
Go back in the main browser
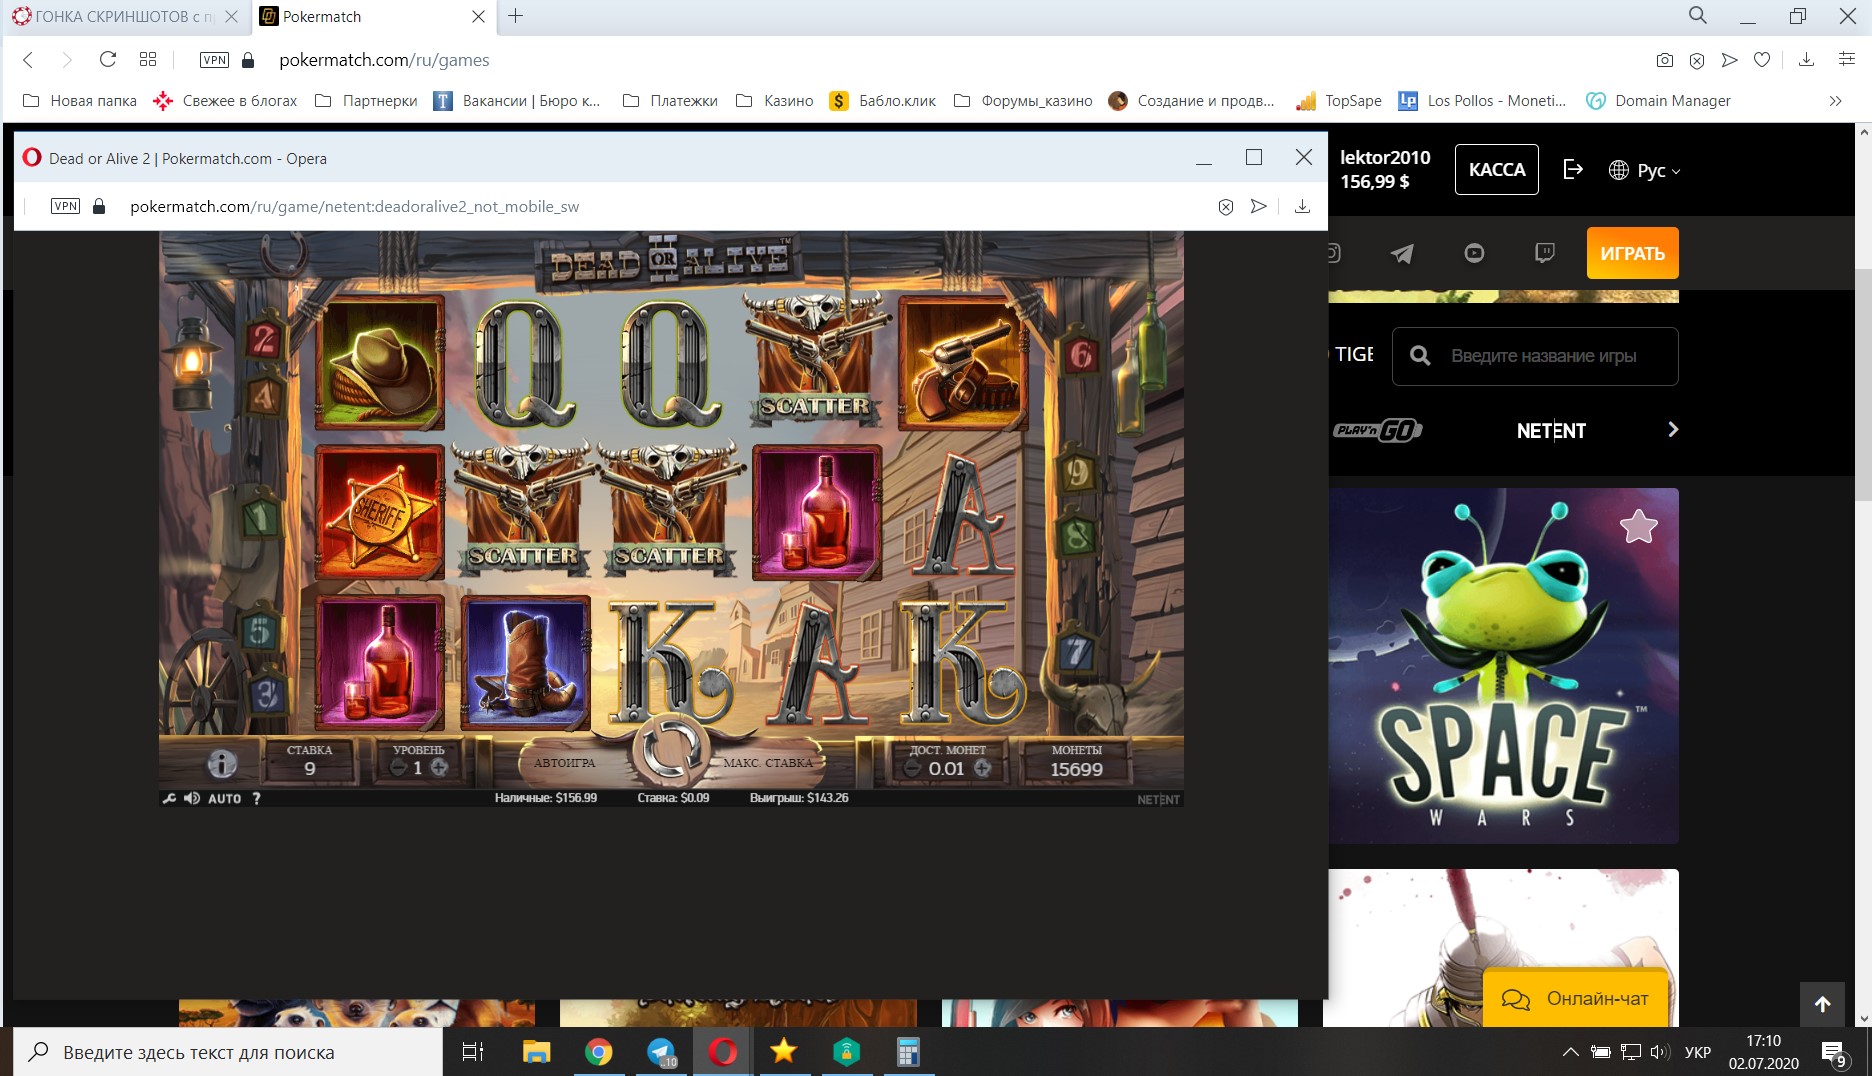tap(28, 60)
